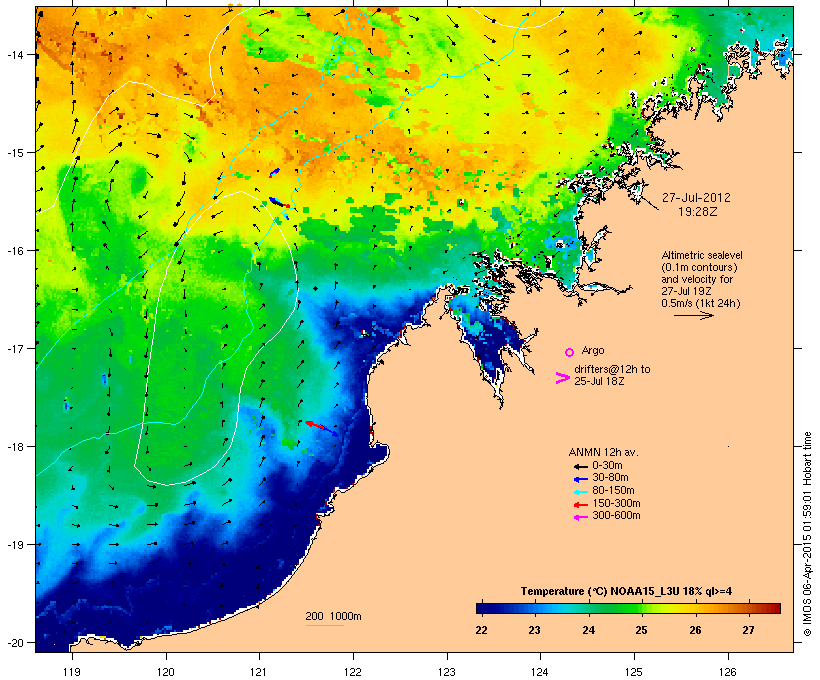Click the temperature colorbar gradient strip
The height and width of the screenshot is (680, 820).
628,608
